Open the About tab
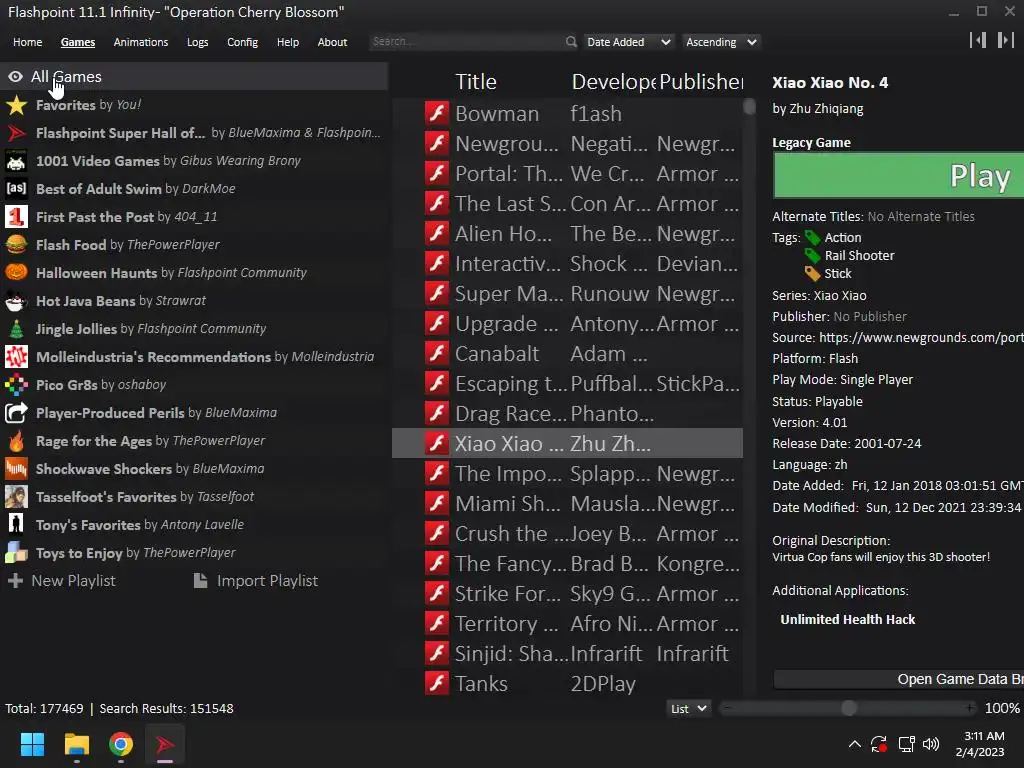The width and height of the screenshot is (1024, 768). click(x=332, y=42)
